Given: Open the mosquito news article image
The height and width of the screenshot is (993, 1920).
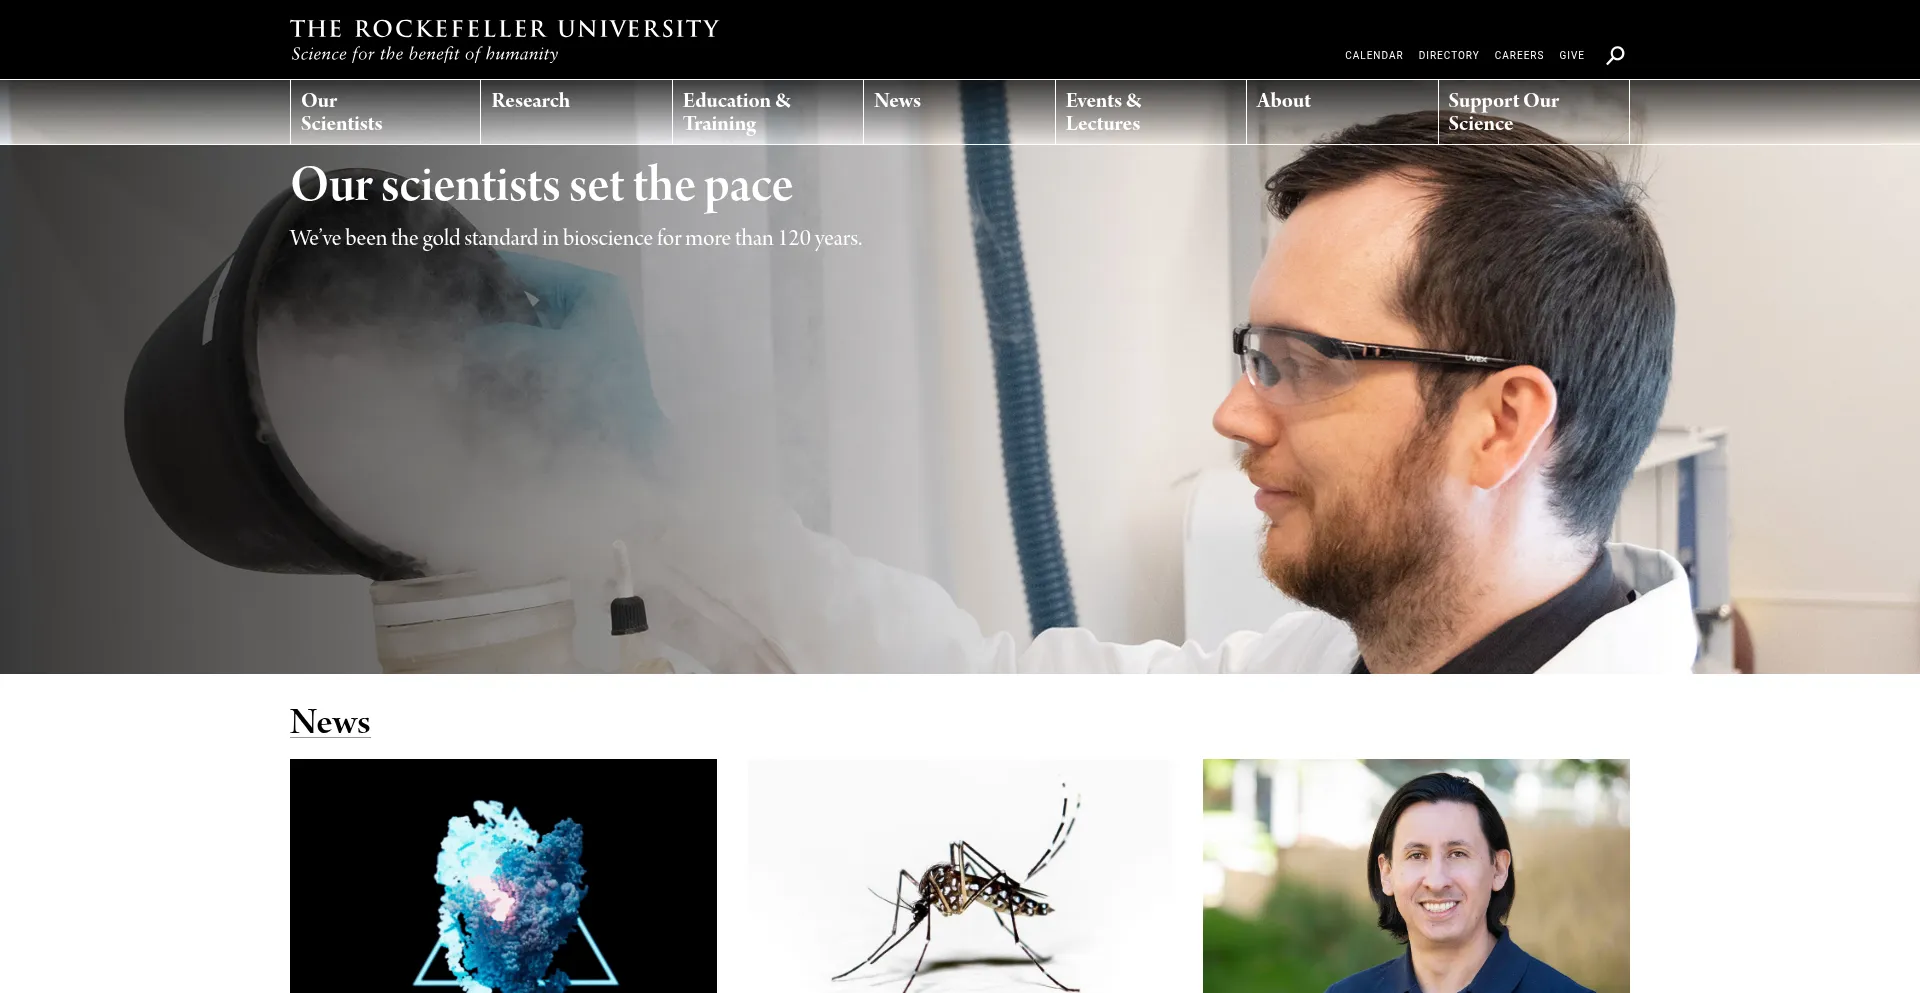Looking at the screenshot, I should (960, 876).
